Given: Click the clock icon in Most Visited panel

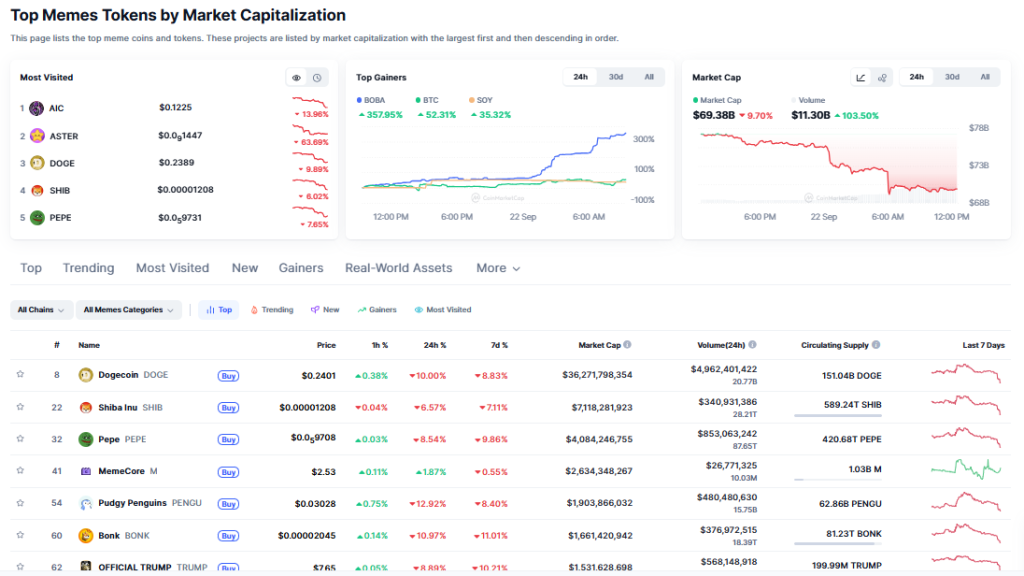Looking at the screenshot, I should [x=318, y=77].
